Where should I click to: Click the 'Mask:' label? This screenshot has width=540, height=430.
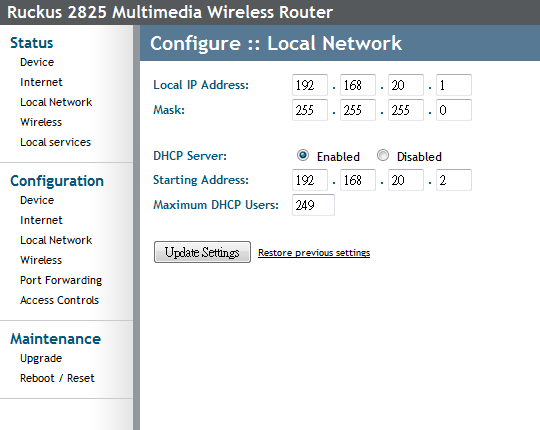pyautogui.click(x=169, y=110)
